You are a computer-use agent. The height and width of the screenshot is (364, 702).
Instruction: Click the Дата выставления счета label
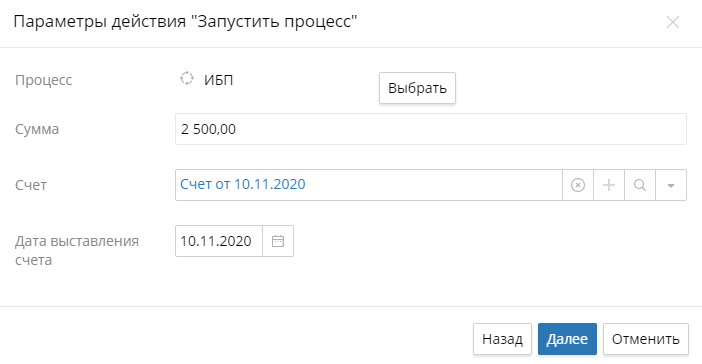point(77,250)
